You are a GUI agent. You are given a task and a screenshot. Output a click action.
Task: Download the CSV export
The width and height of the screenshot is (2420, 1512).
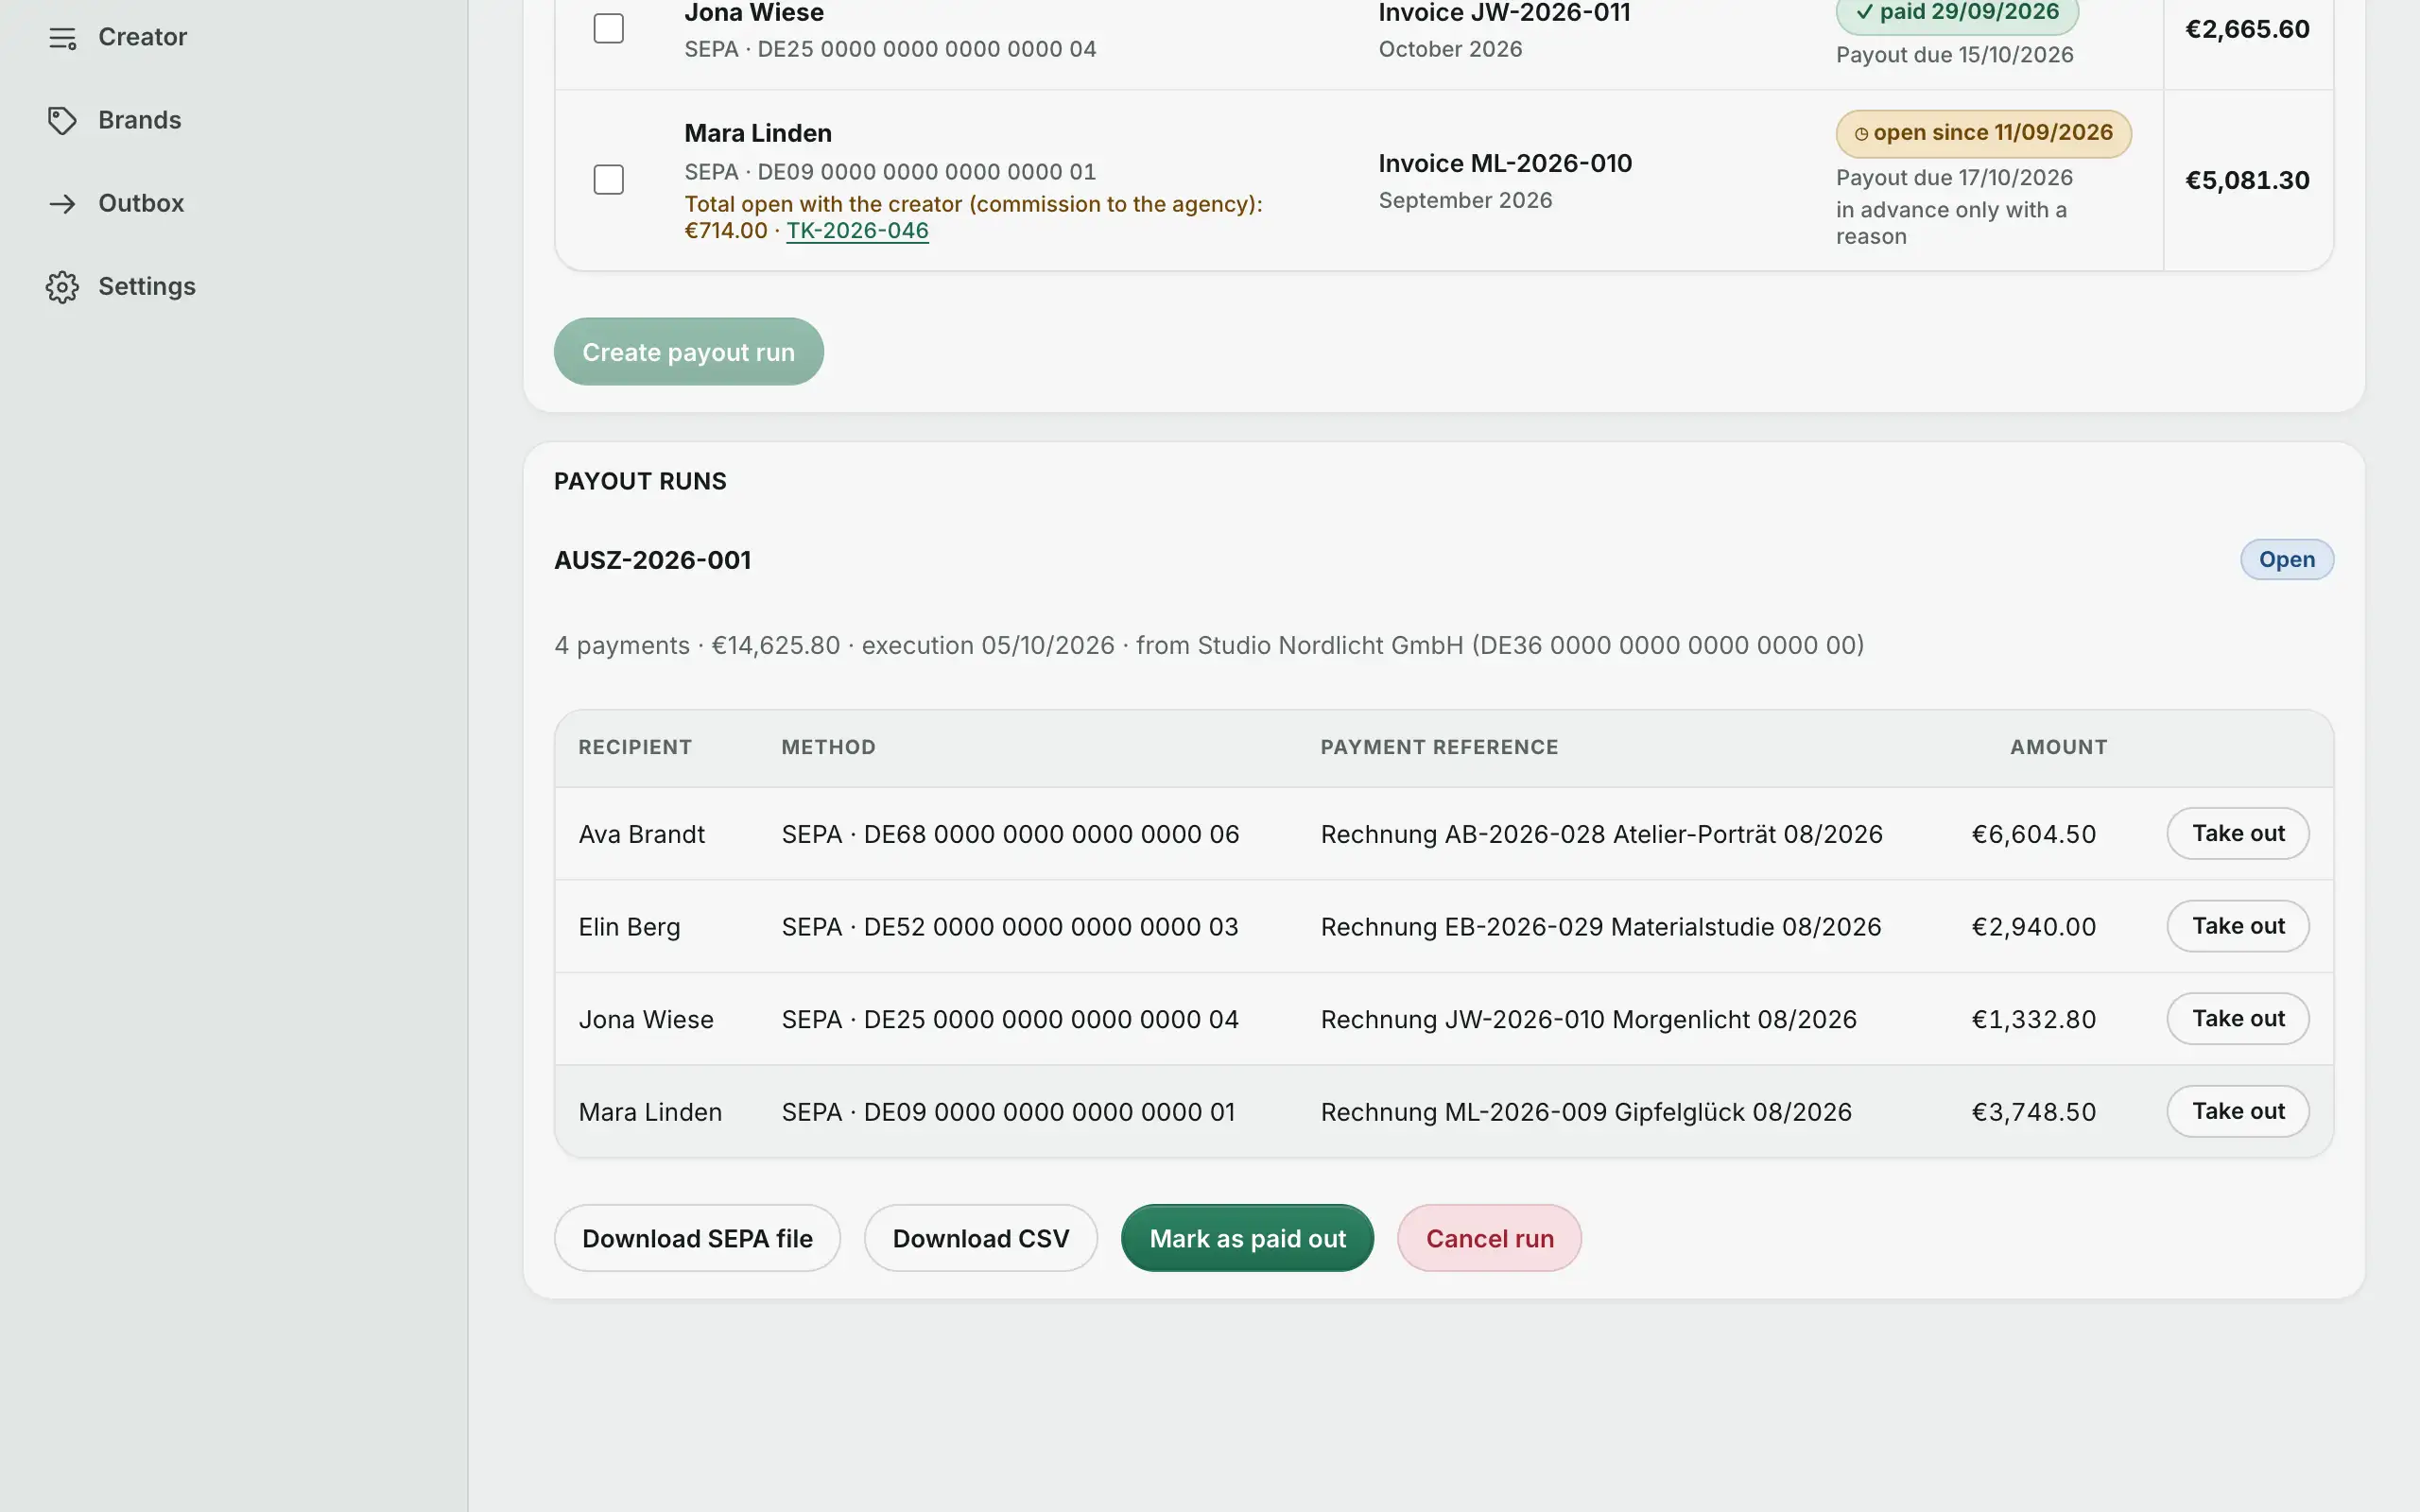tap(980, 1238)
